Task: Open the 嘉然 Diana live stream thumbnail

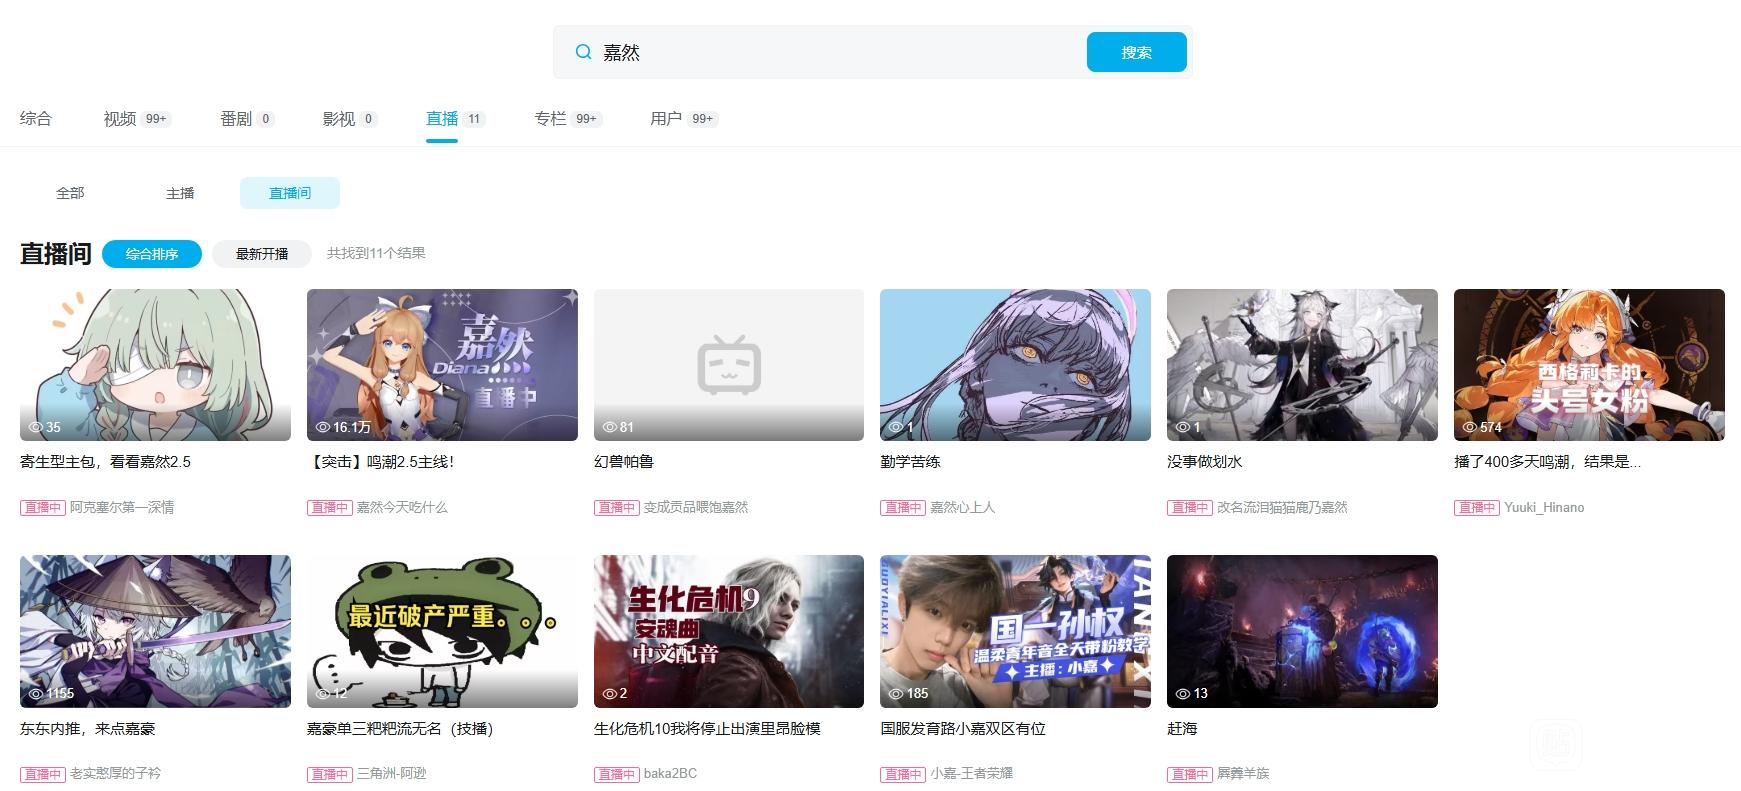Action: click(442, 365)
